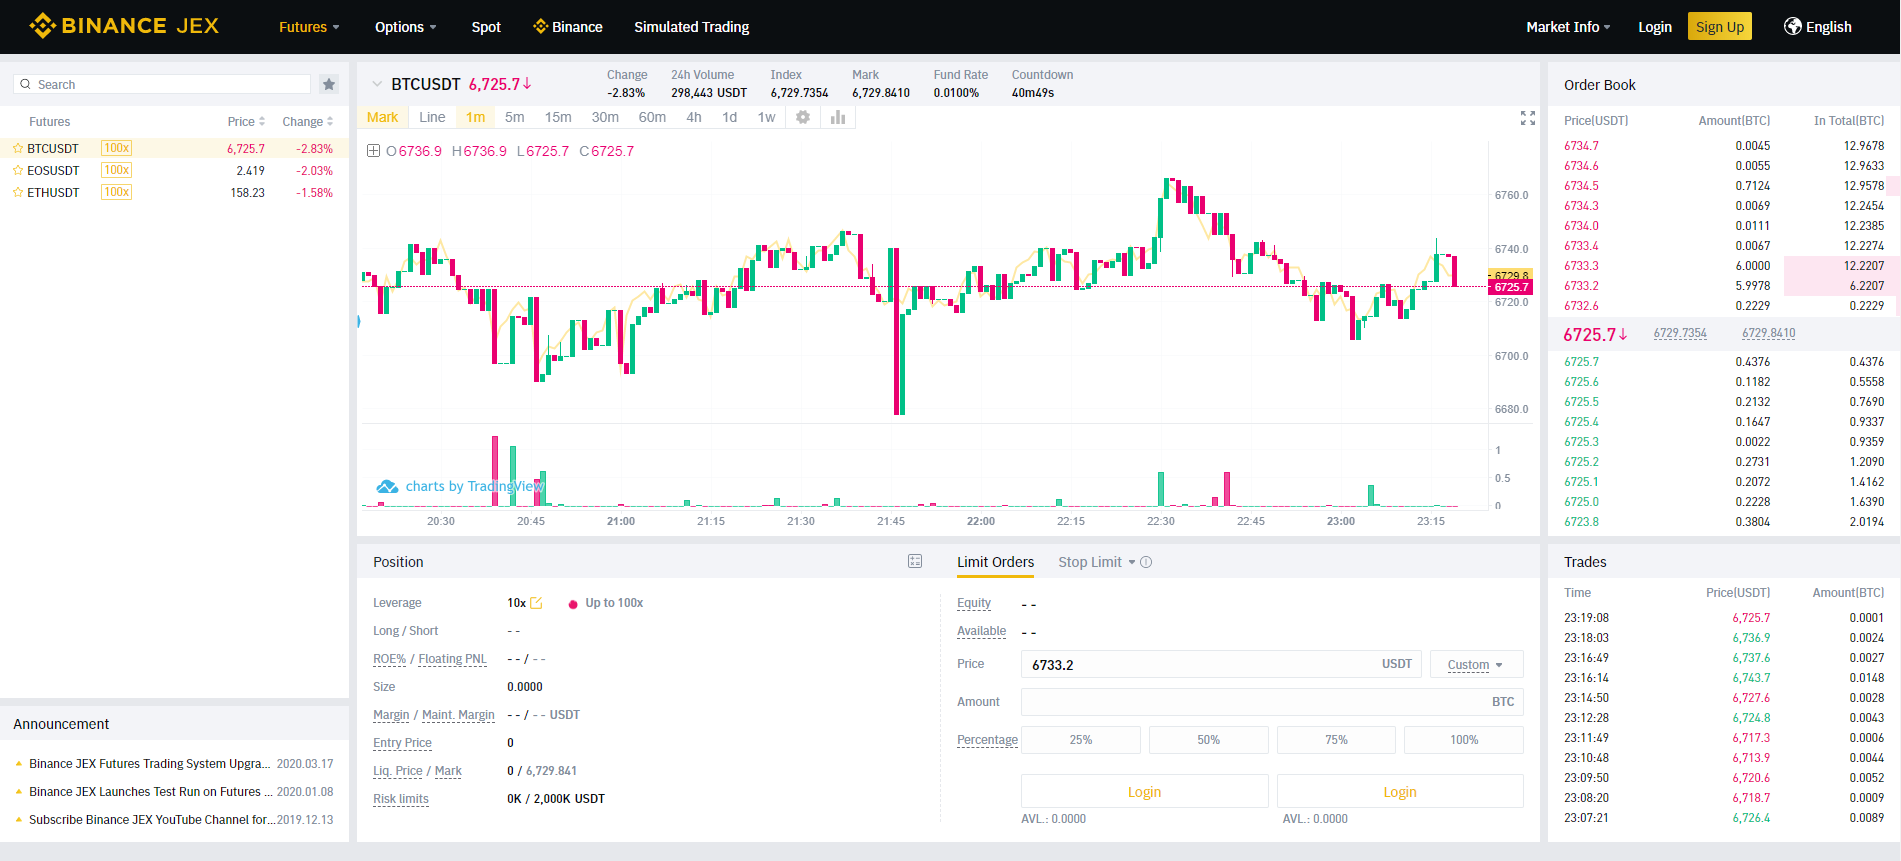
Task: Open the Stop Limit order type dropdown
Action: pos(1097,562)
